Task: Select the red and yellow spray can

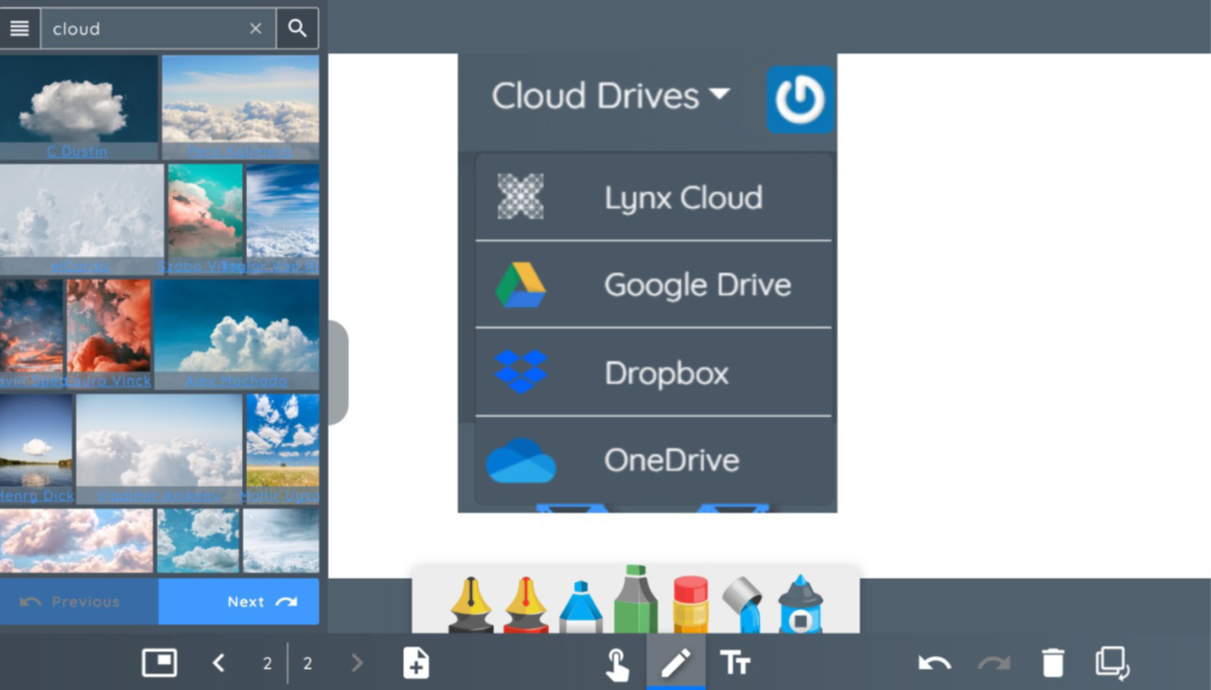Action: pos(691,604)
